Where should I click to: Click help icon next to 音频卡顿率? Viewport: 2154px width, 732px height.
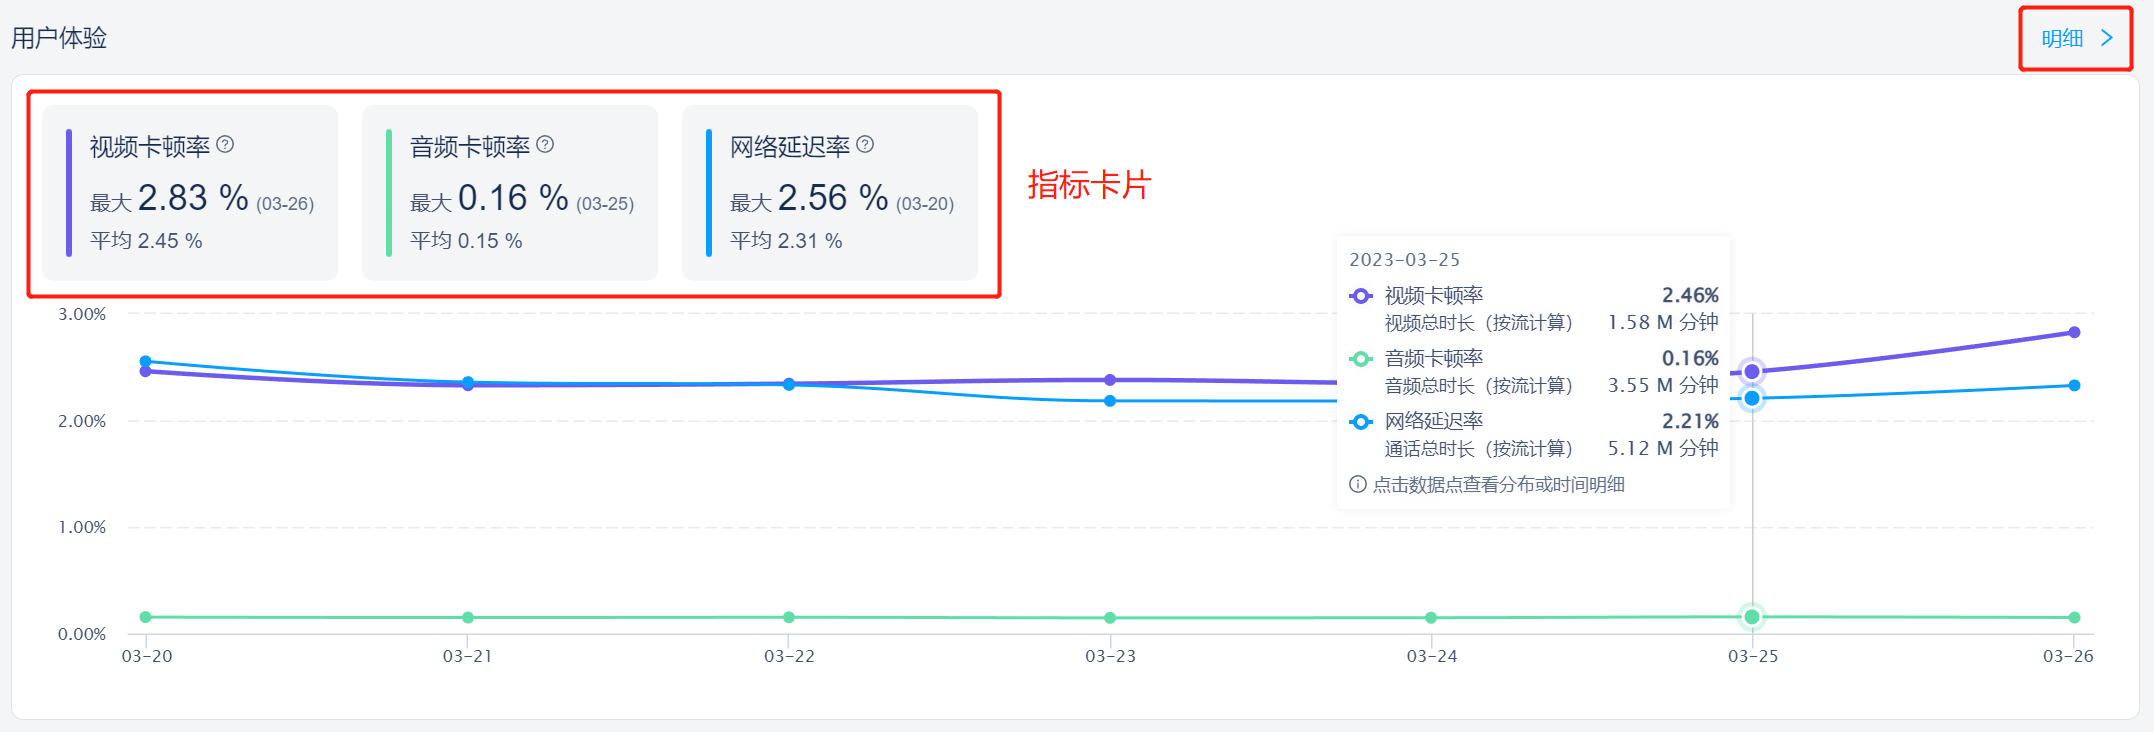[x=545, y=145]
